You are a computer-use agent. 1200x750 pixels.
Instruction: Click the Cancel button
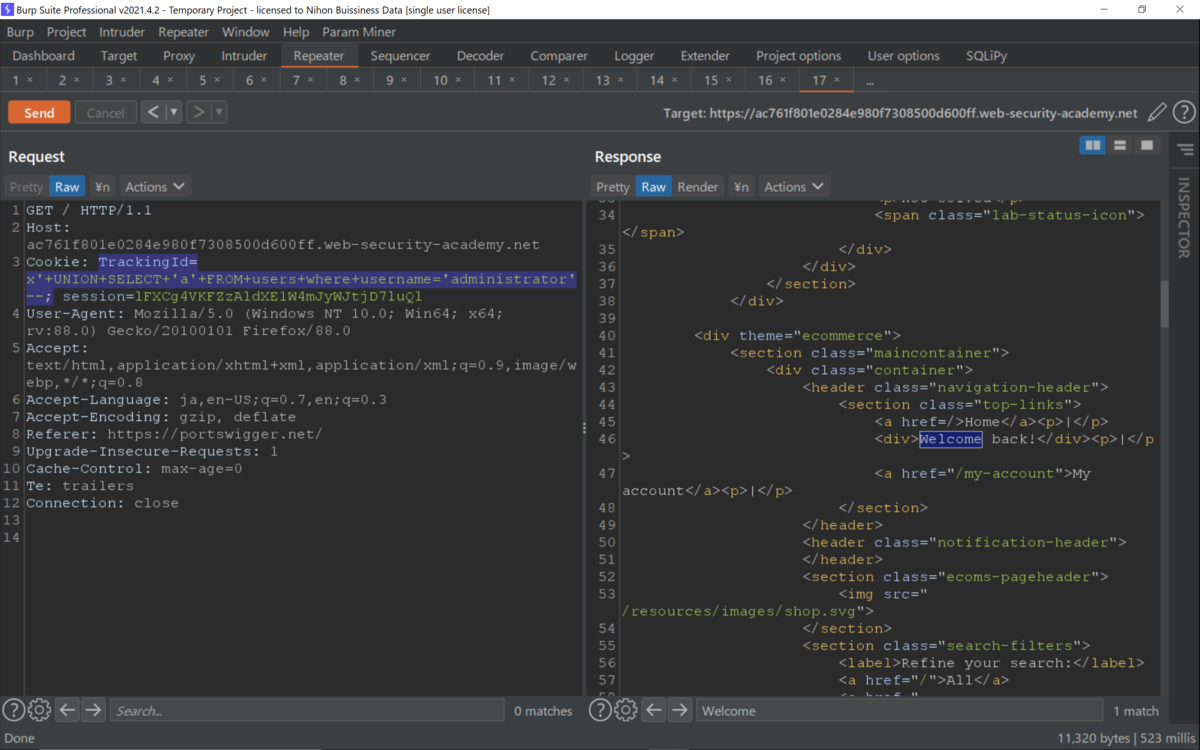[105, 113]
